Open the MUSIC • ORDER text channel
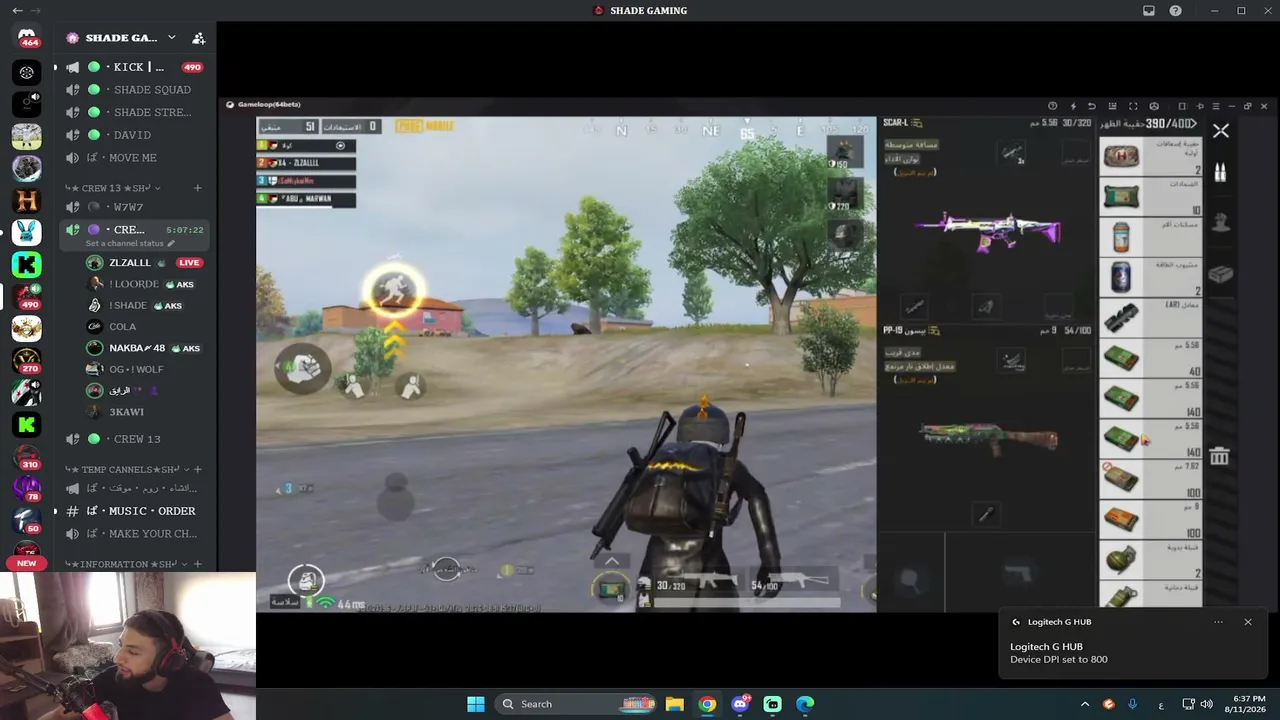Image resolution: width=1280 pixels, height=720 pixels. coord(135,511)
